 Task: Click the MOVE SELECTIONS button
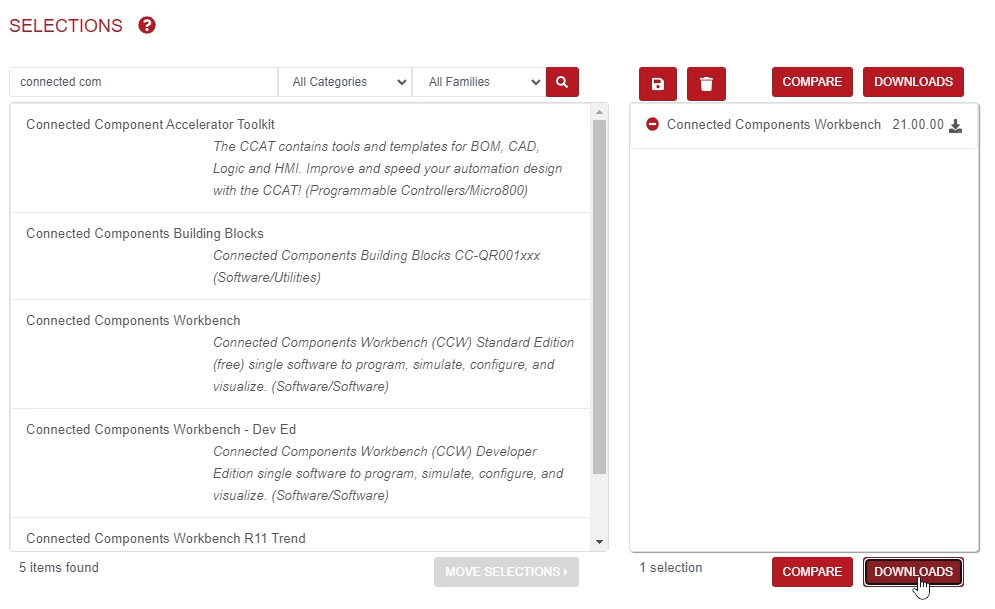506,572
